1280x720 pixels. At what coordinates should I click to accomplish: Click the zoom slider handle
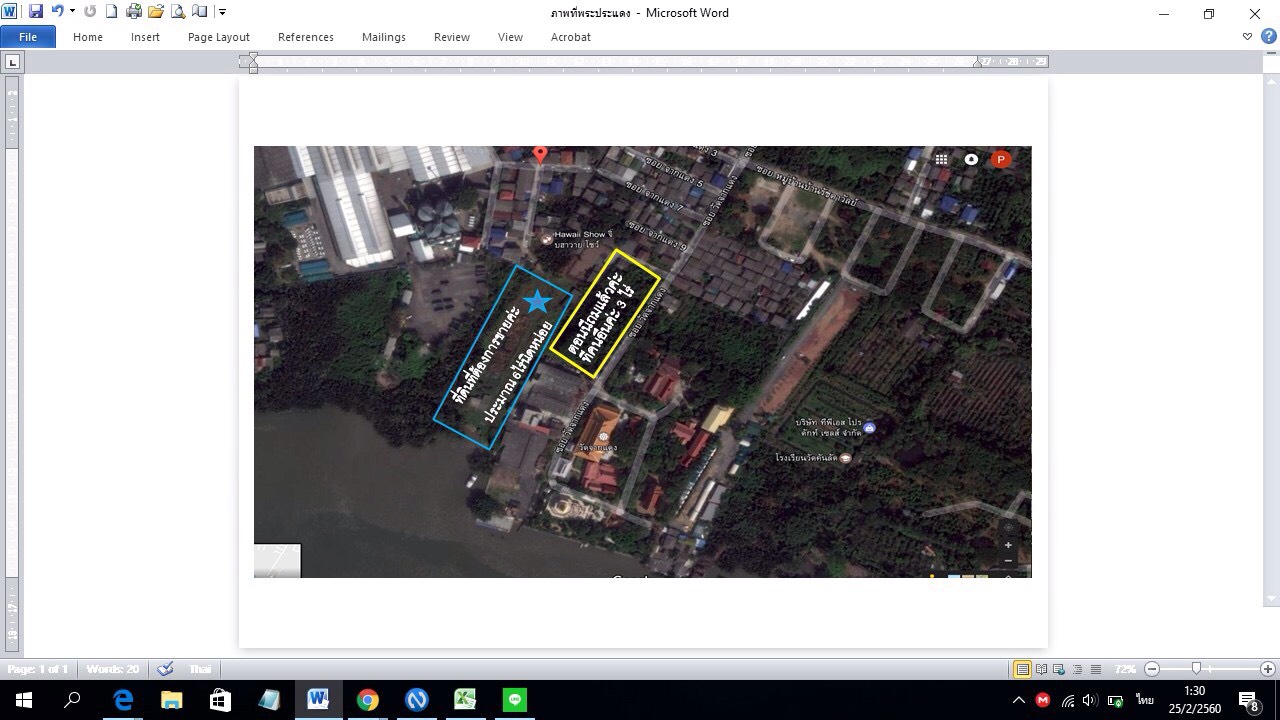(x=1196, y=669)
